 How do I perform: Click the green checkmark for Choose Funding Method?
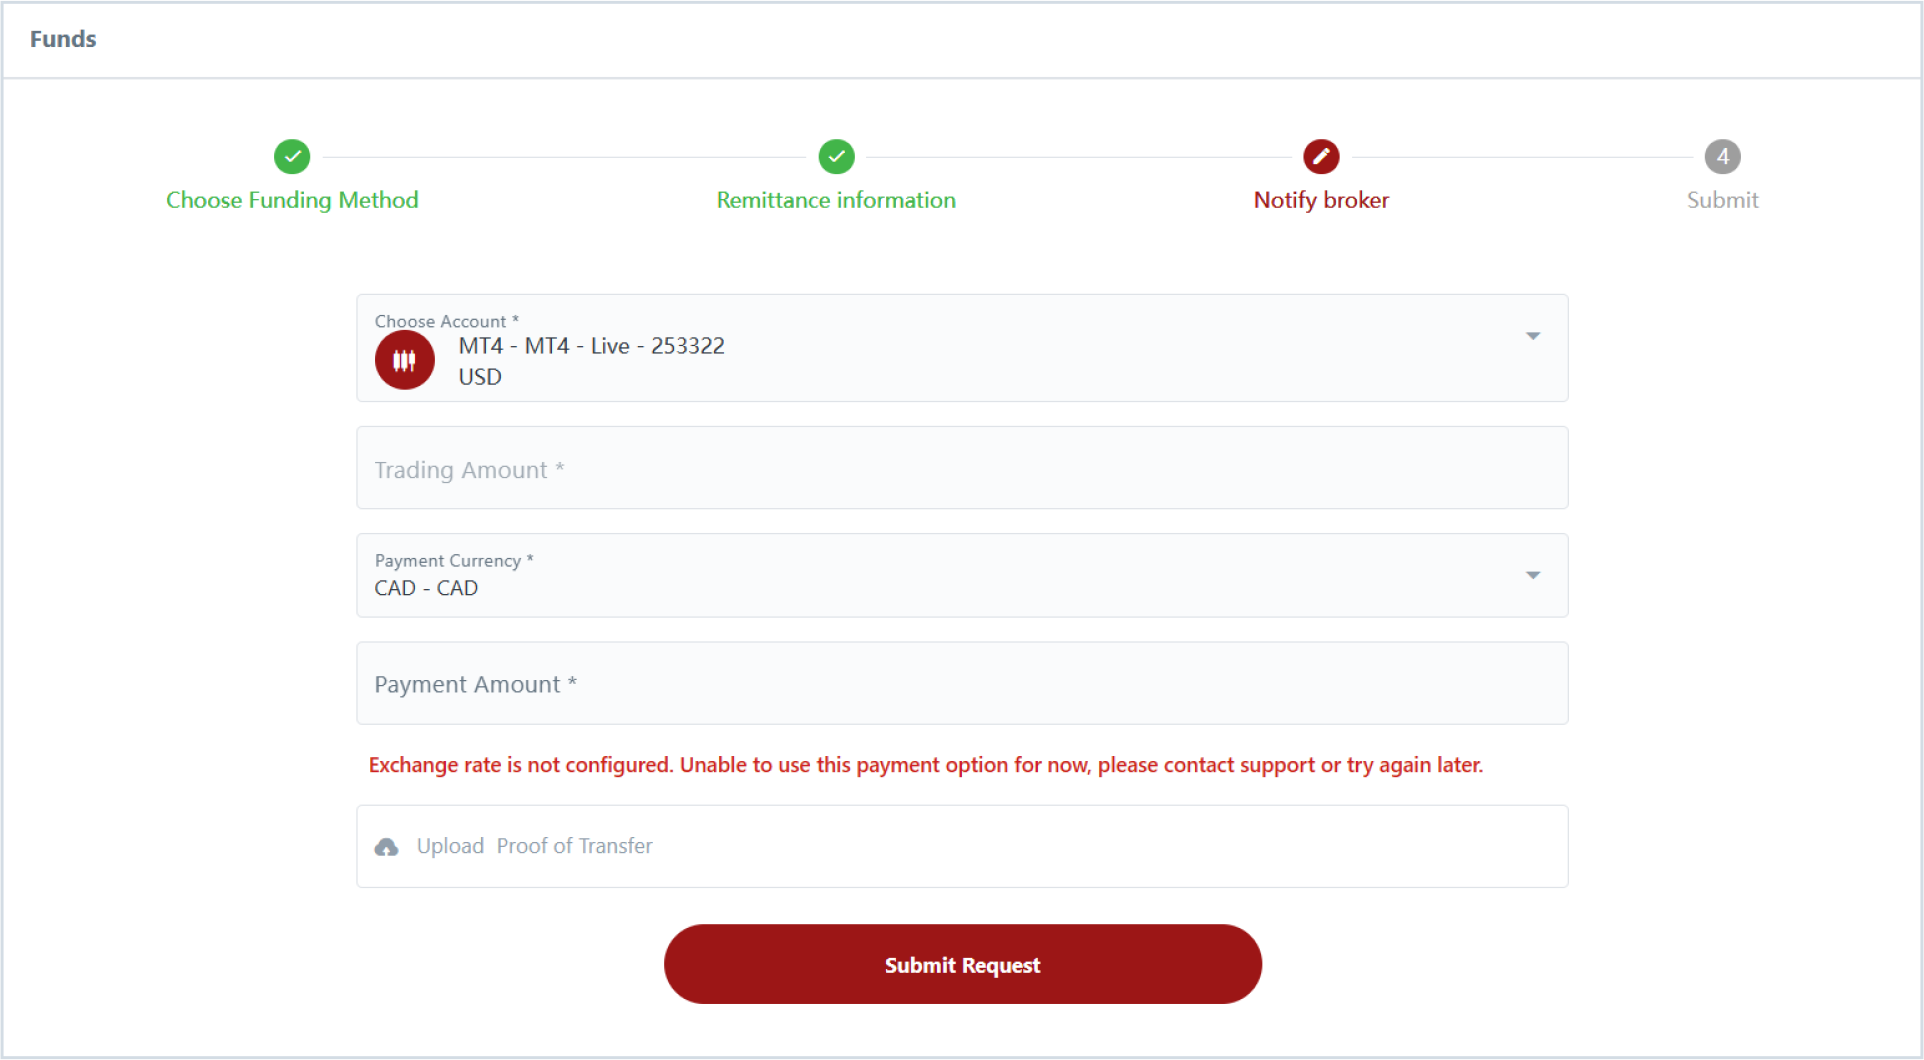[292, 156]
